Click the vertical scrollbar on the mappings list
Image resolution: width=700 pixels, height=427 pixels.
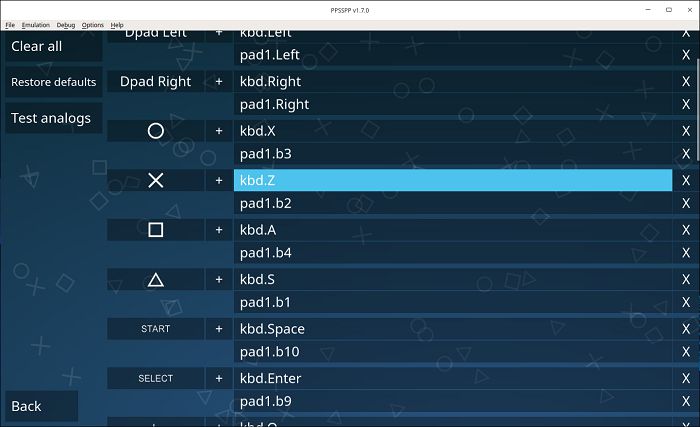click(698, 109)
